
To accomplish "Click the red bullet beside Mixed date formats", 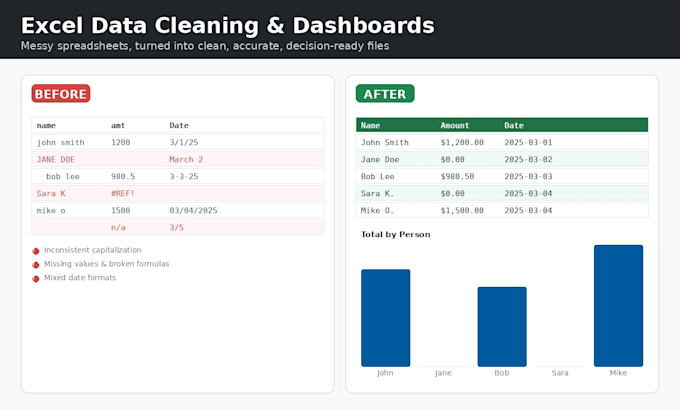I will [x=36, y=278].
